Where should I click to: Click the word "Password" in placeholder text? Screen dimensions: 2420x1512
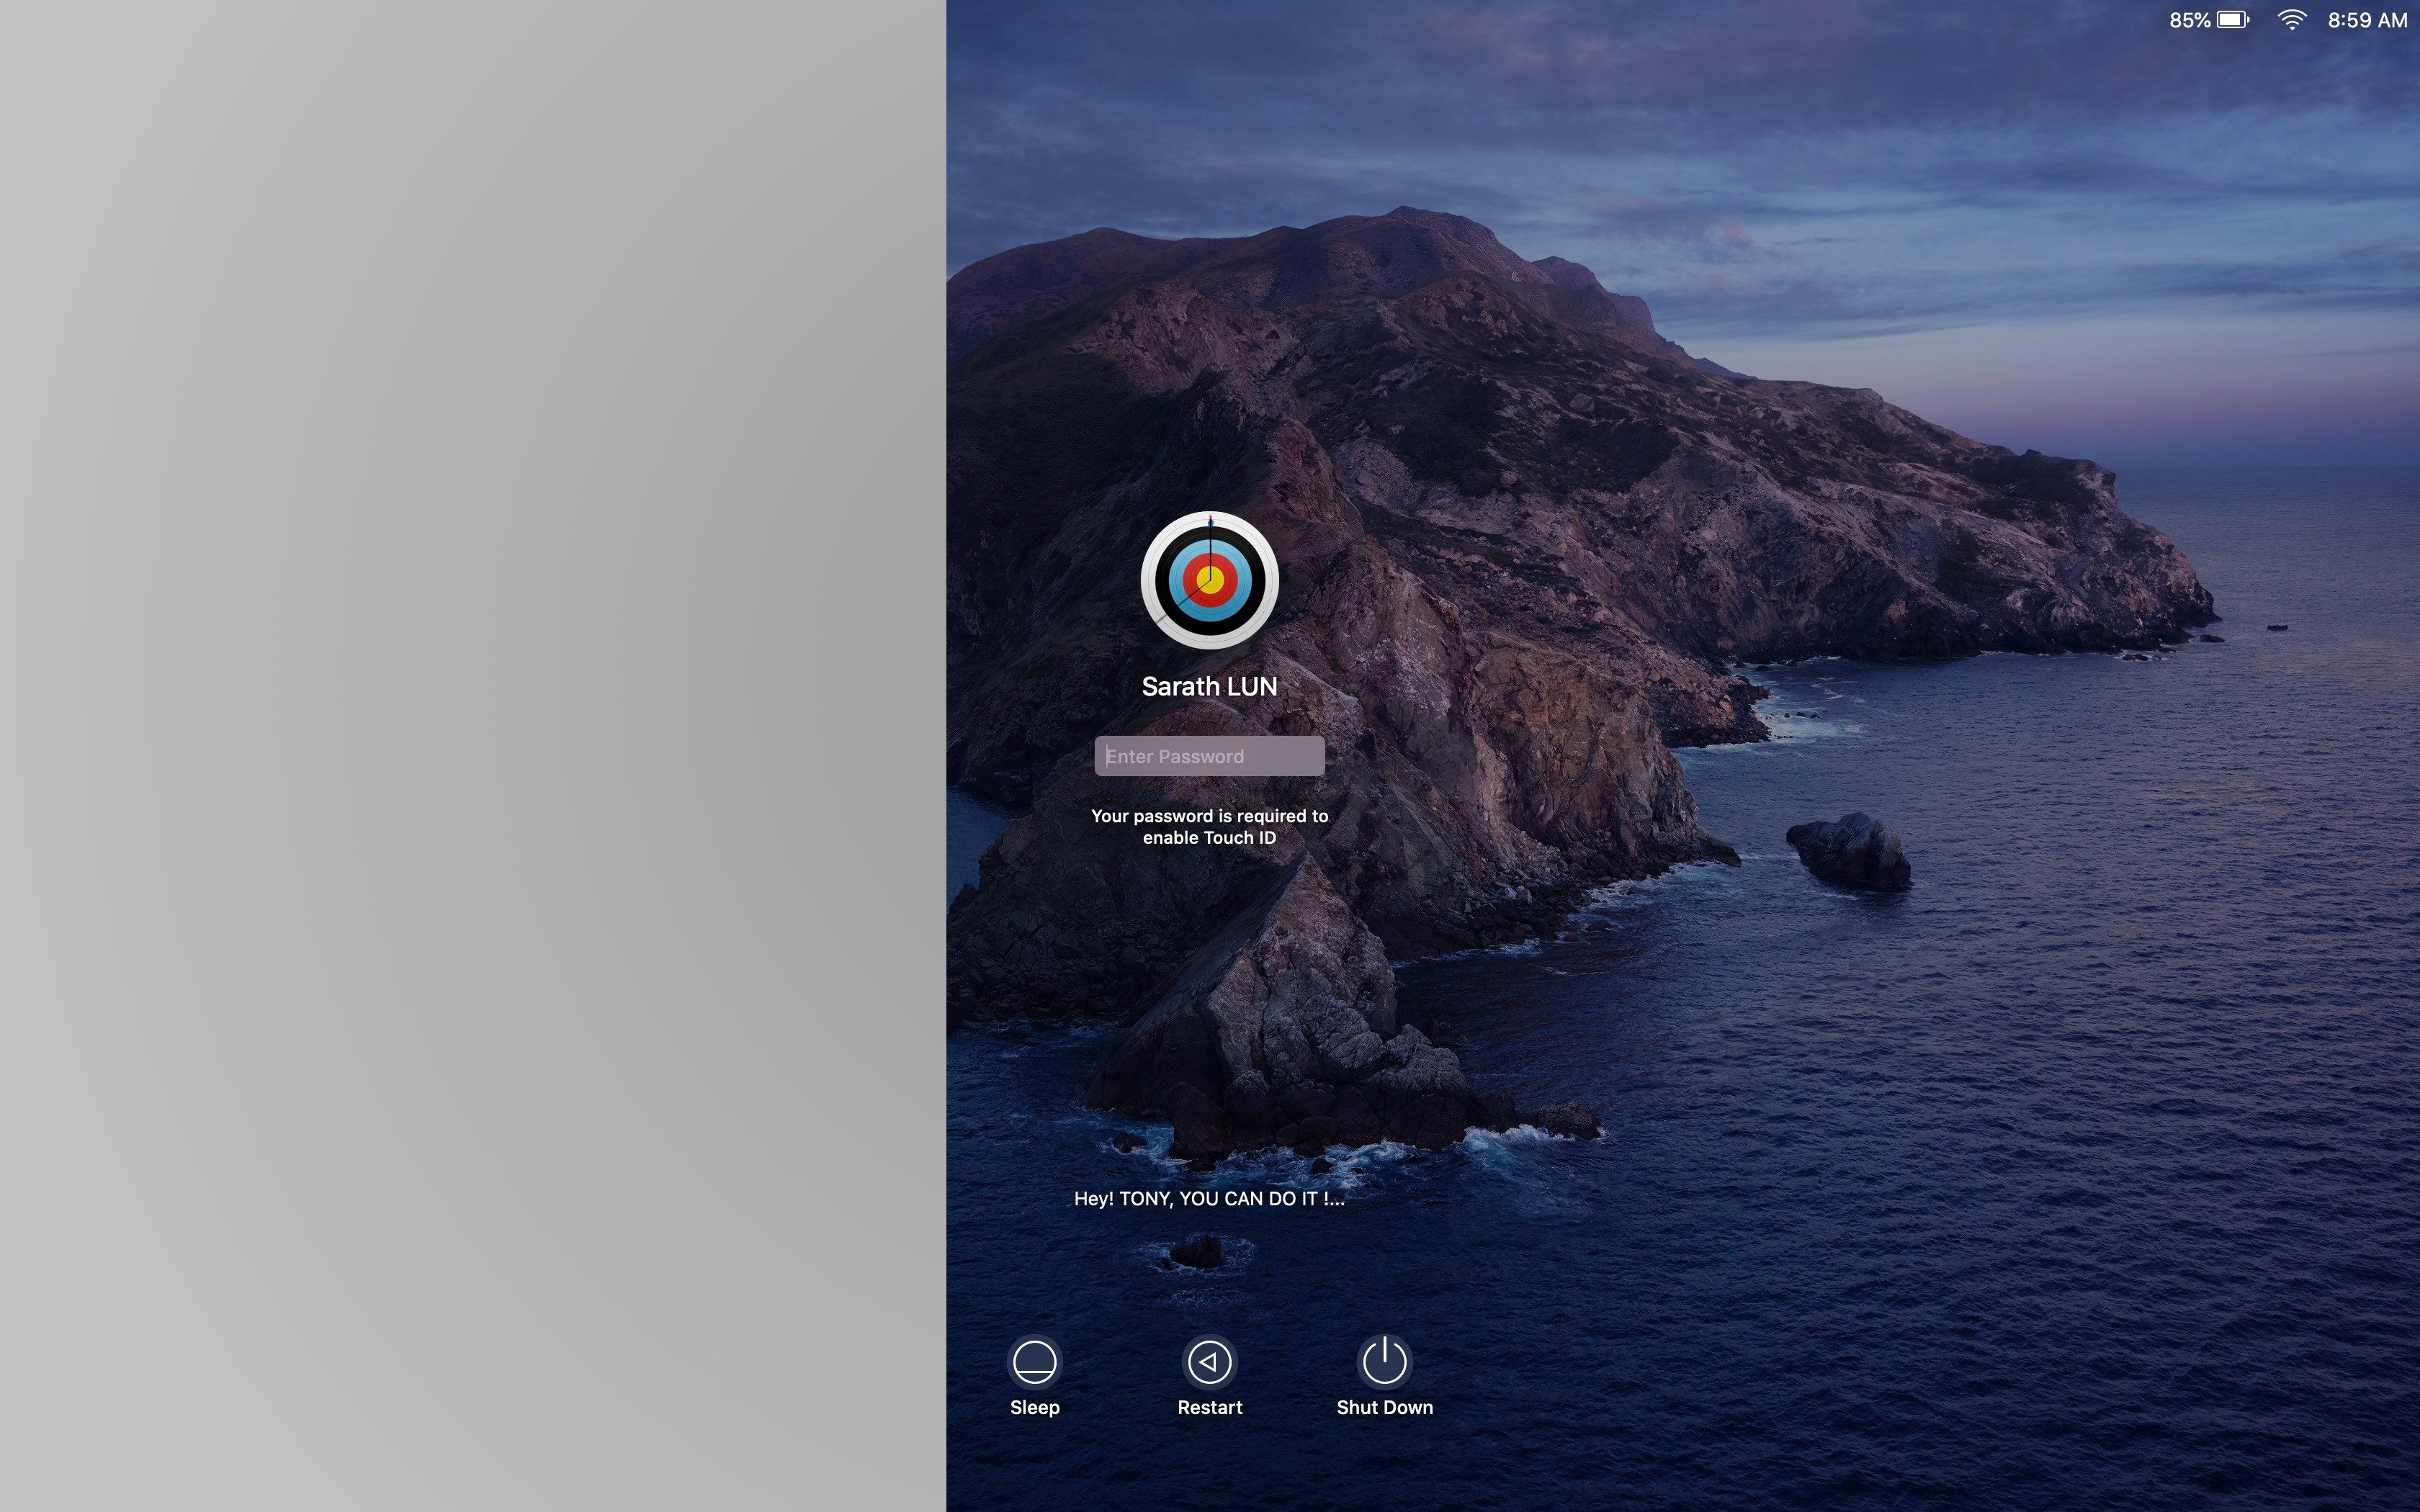click(1201, 756)
